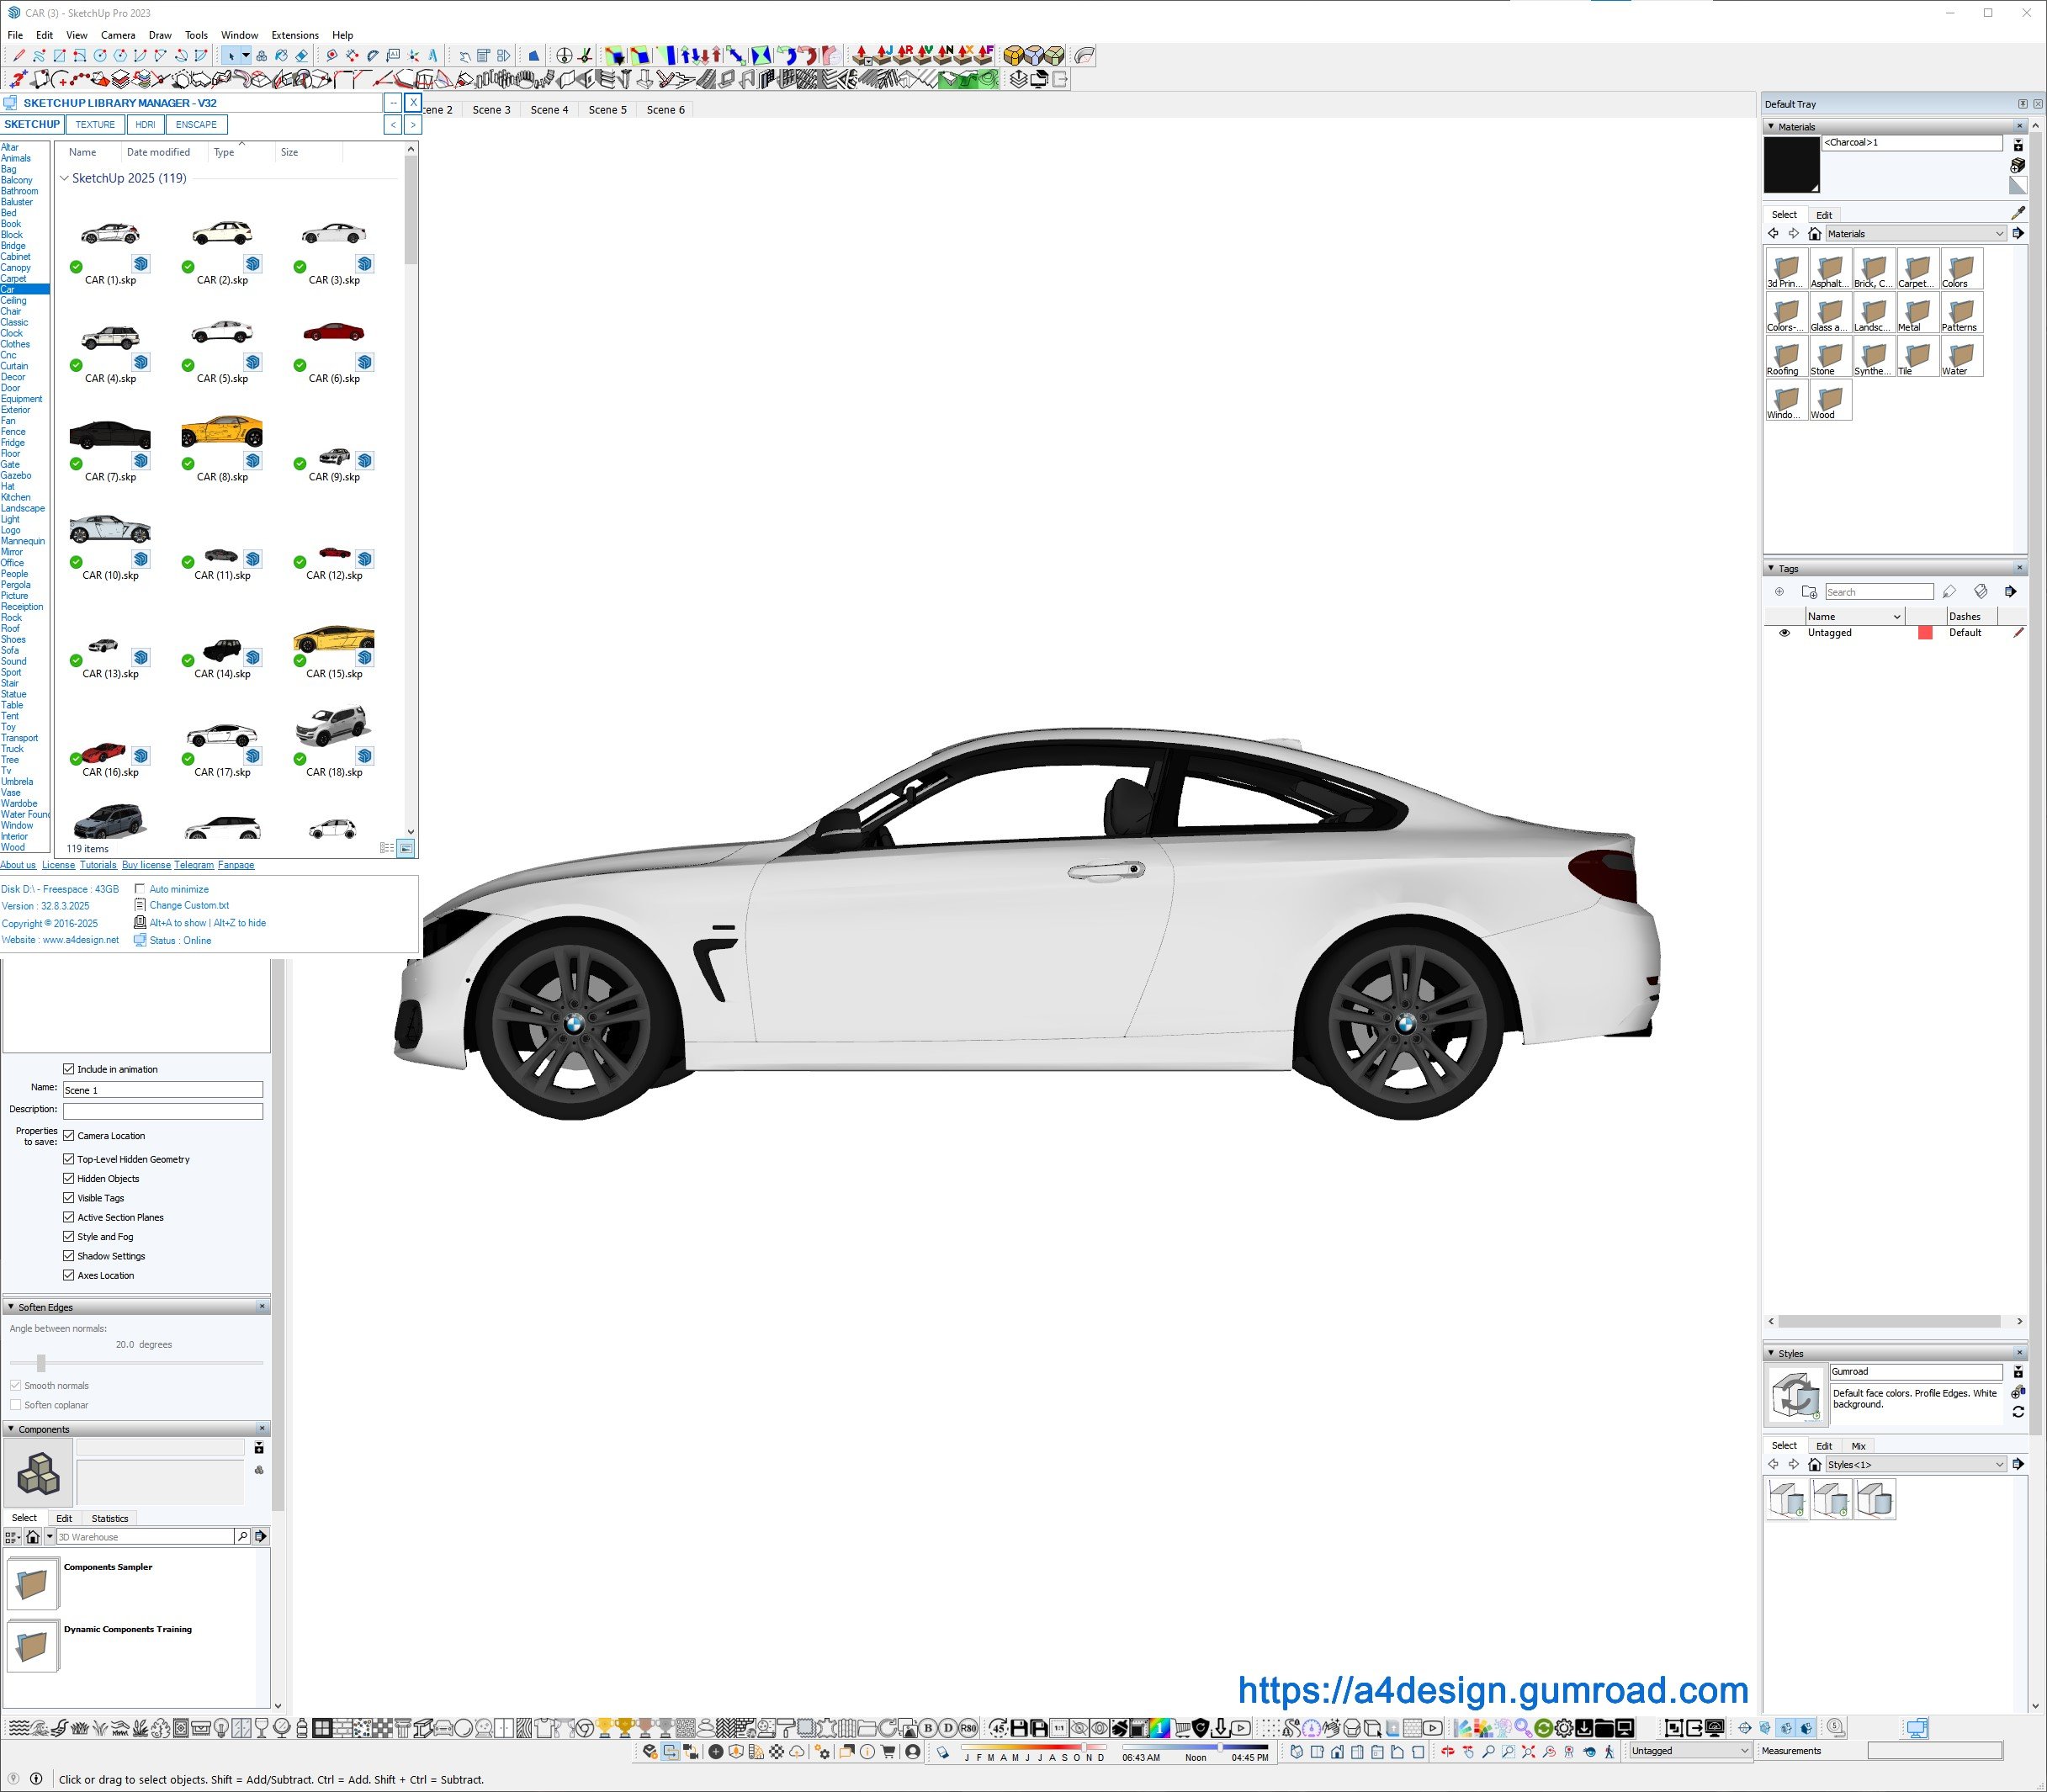
Task: Select the Eraser tool in toolbar
Action: pos(301,56)
